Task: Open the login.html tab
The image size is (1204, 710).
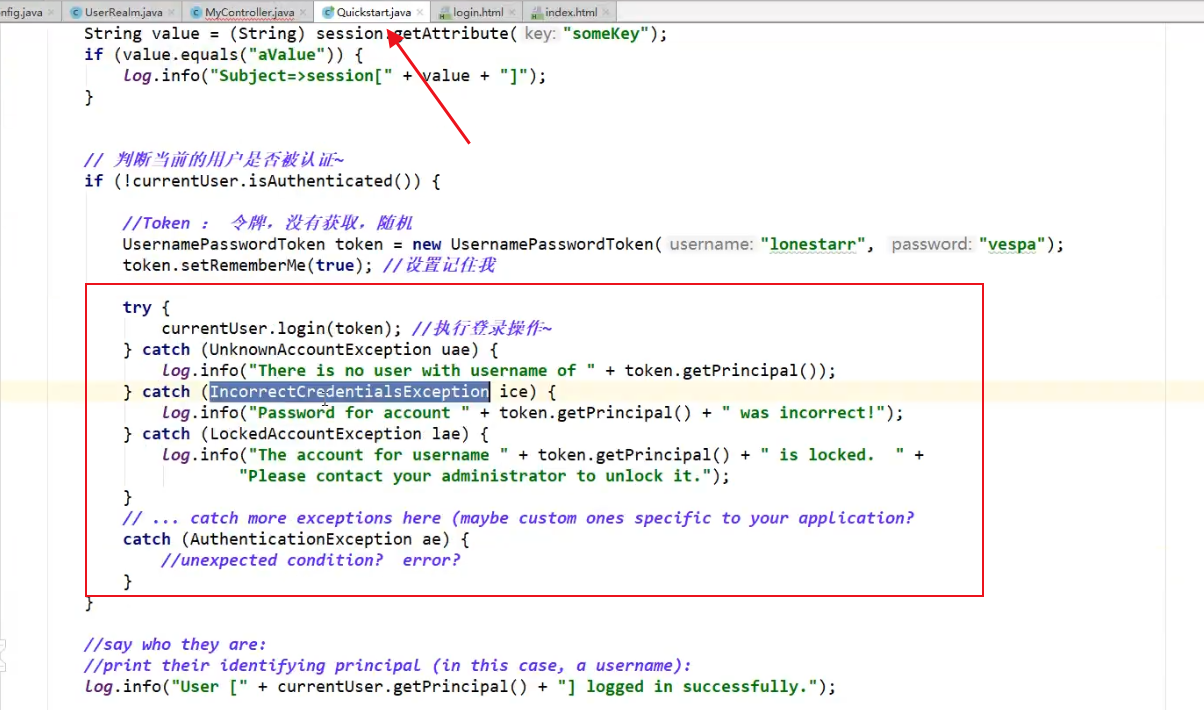Action: [478, 12]
